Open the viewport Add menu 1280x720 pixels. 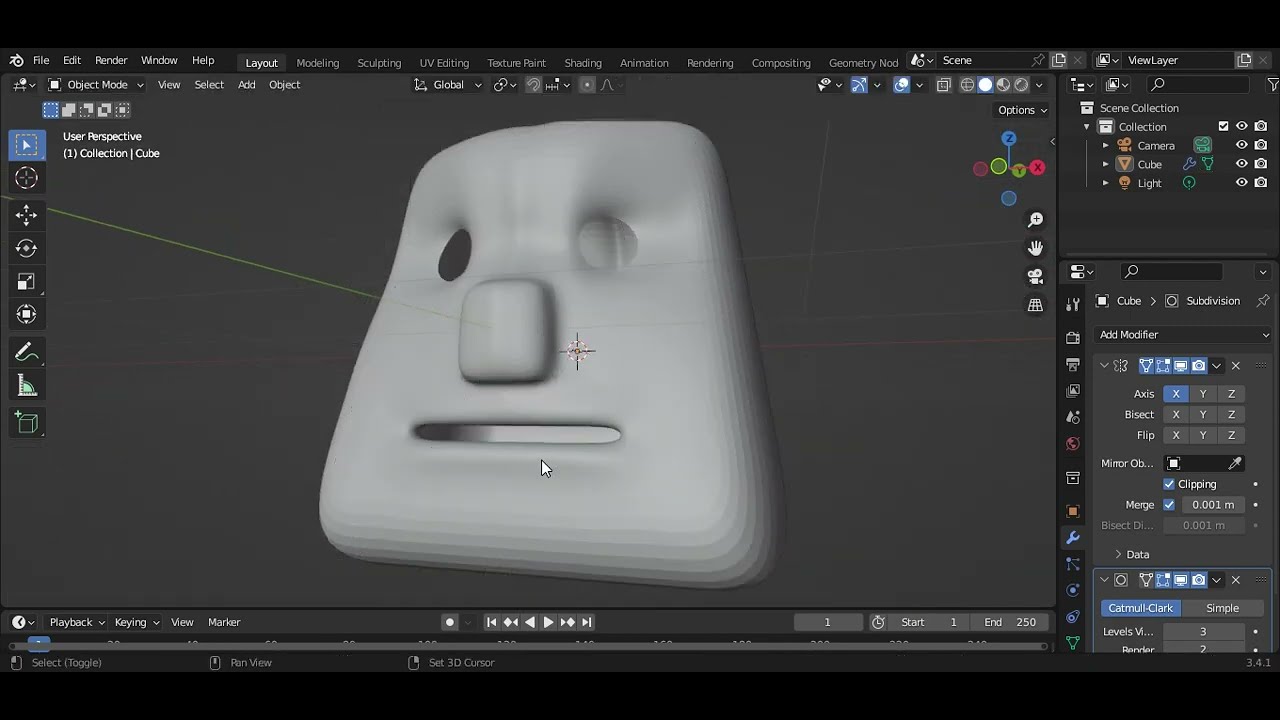tap(246, 85)
